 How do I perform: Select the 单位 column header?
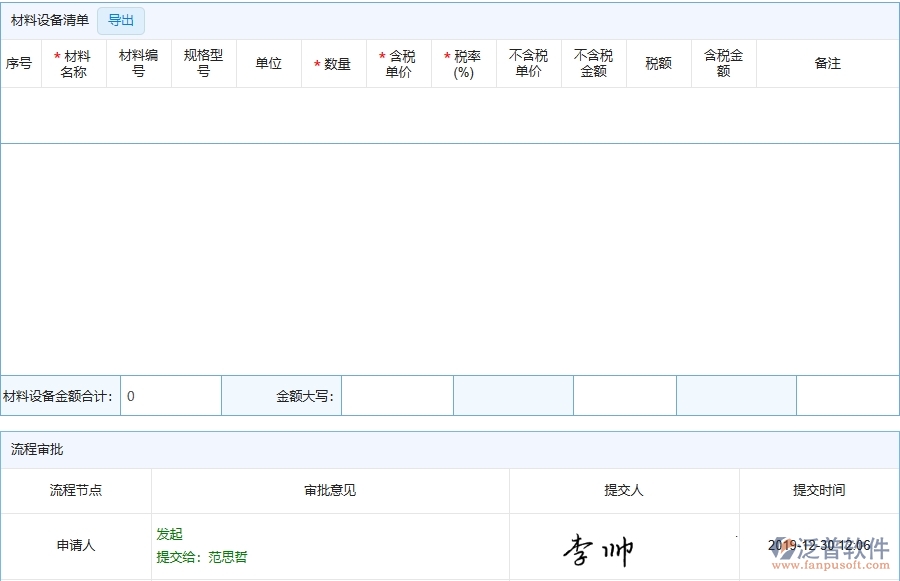[268, 62]
